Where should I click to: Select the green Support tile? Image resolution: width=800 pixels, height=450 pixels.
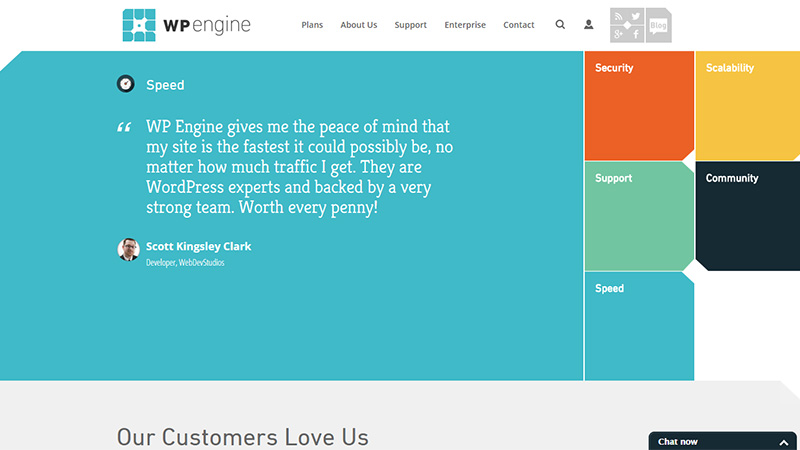click(639, 216)
